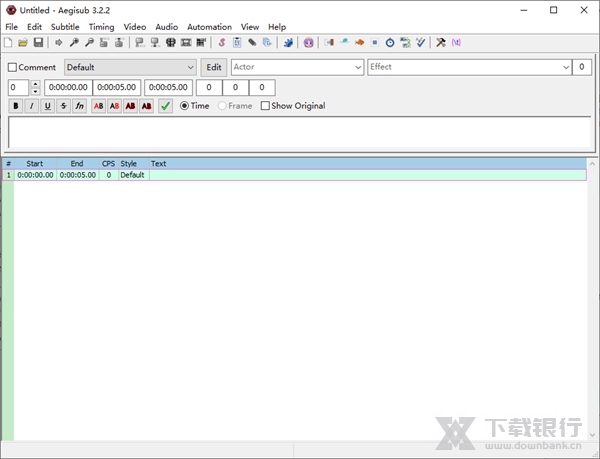Screen dimensions: 600x459
Task: Expand the Effect dropdown list
Action: 564,67
